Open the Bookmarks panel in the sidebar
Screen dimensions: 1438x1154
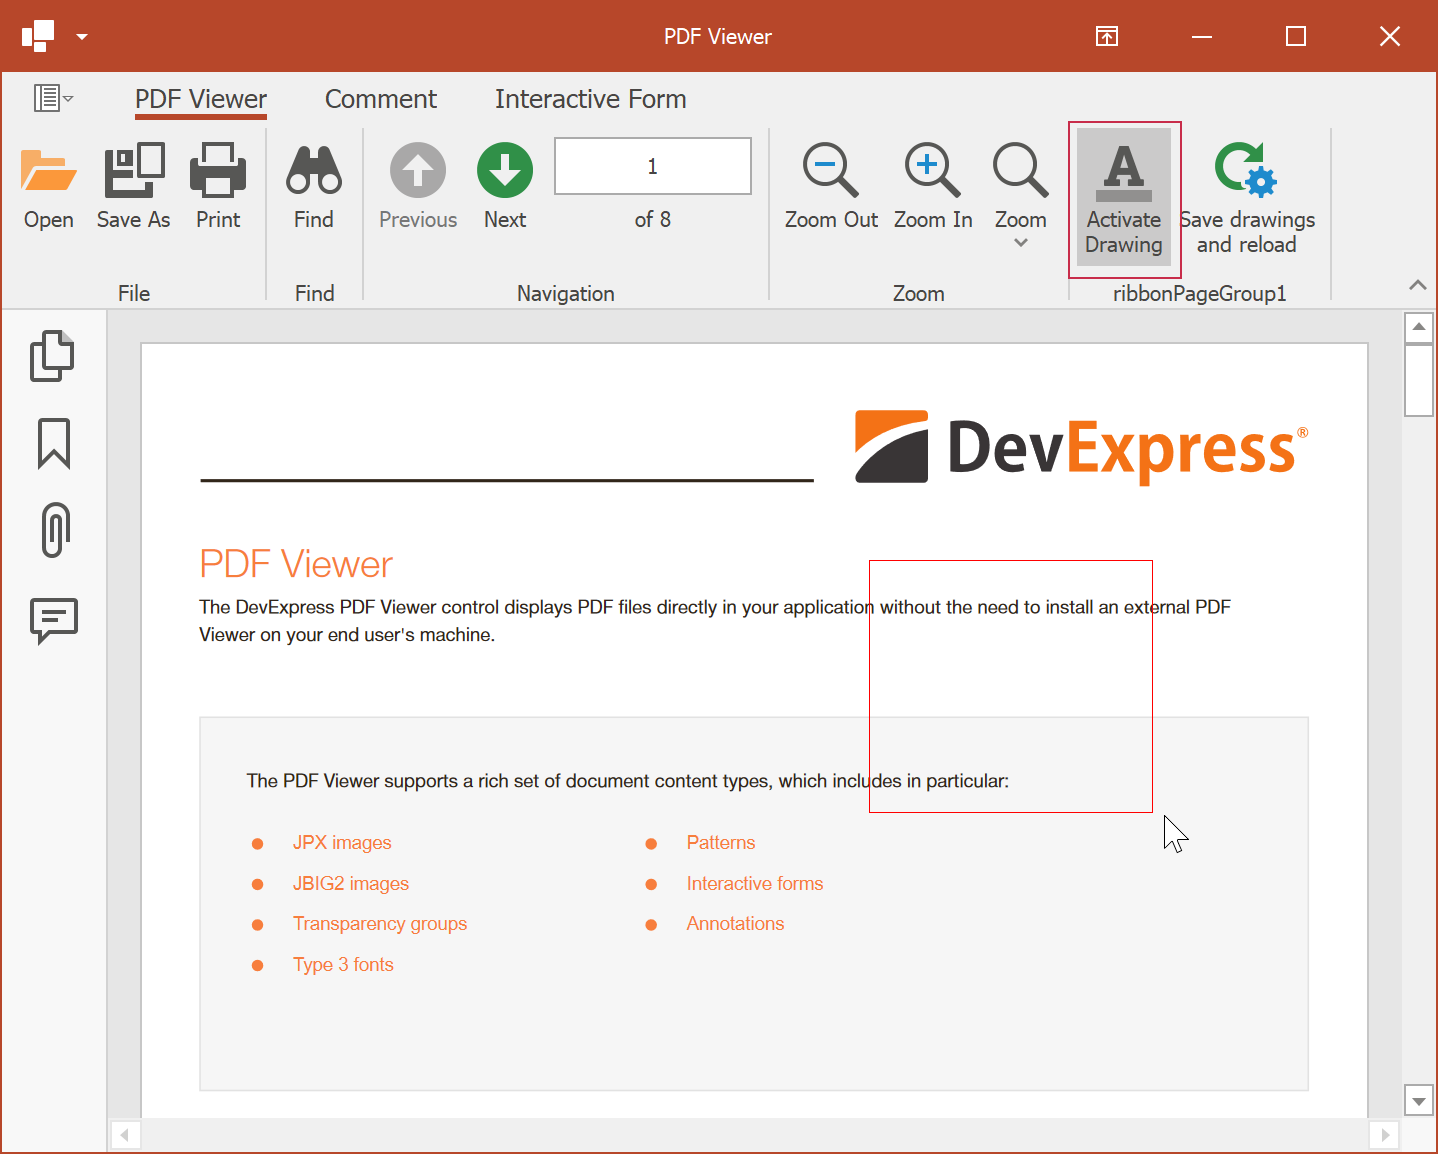53,443
